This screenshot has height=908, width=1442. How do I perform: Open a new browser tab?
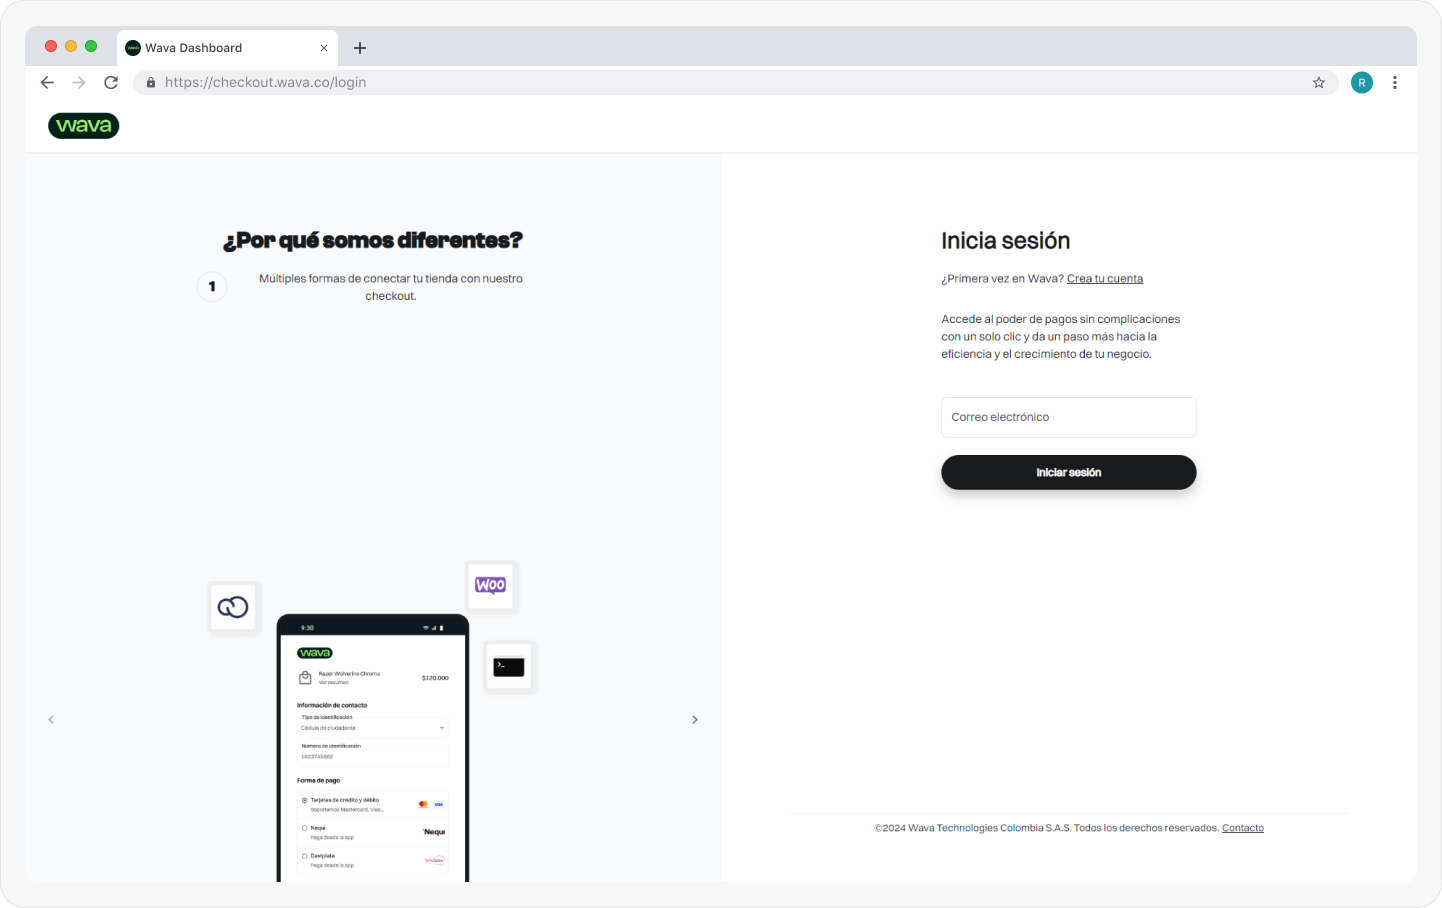[x=360, y=48]
